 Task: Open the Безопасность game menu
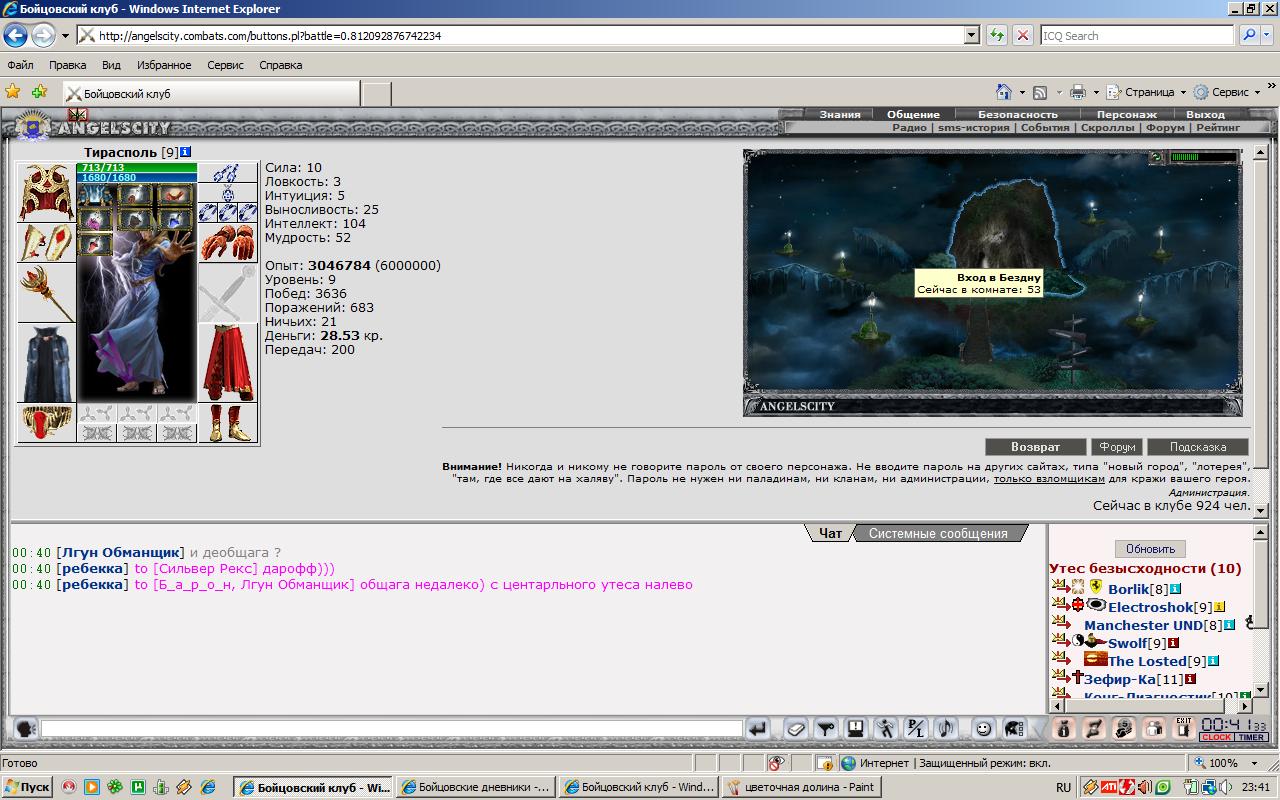coord(1017,114)
